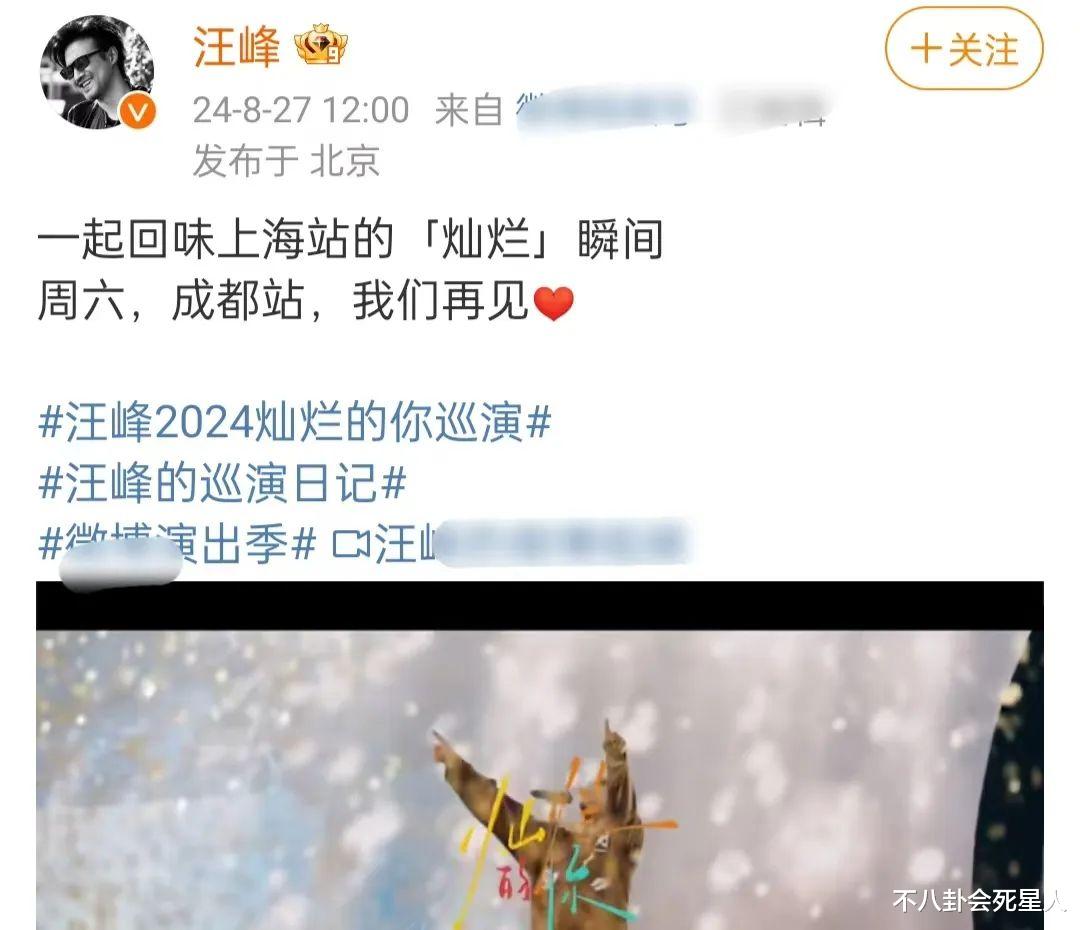
Task: Tap the video camera link icon
Action: click(x=351, y=544)
